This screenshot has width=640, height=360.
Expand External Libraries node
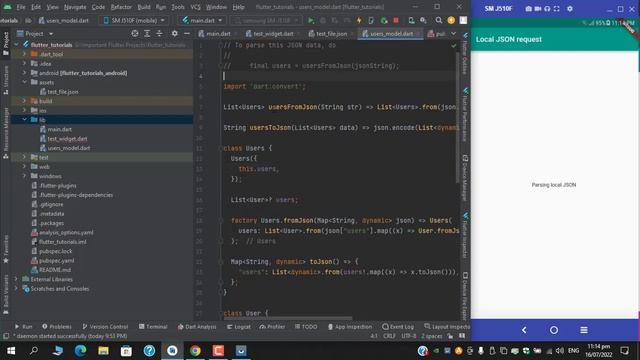pyautogui.click(x=16, y=279)
